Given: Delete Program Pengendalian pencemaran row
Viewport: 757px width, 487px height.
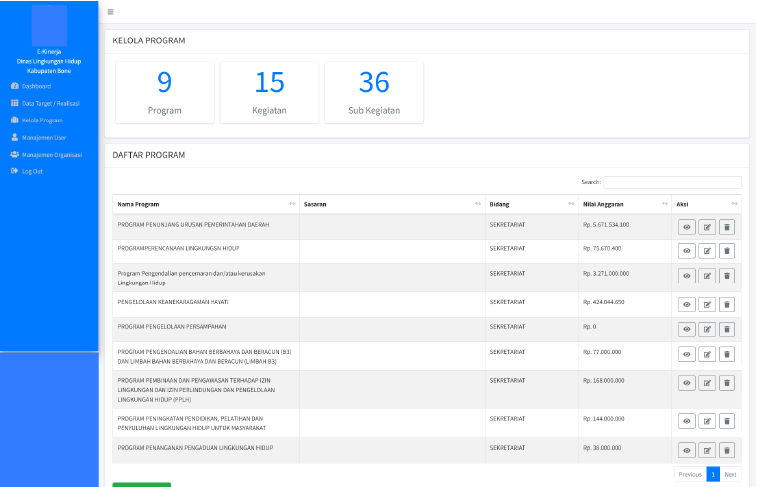Looking at the screenshot, I should 727,276.
